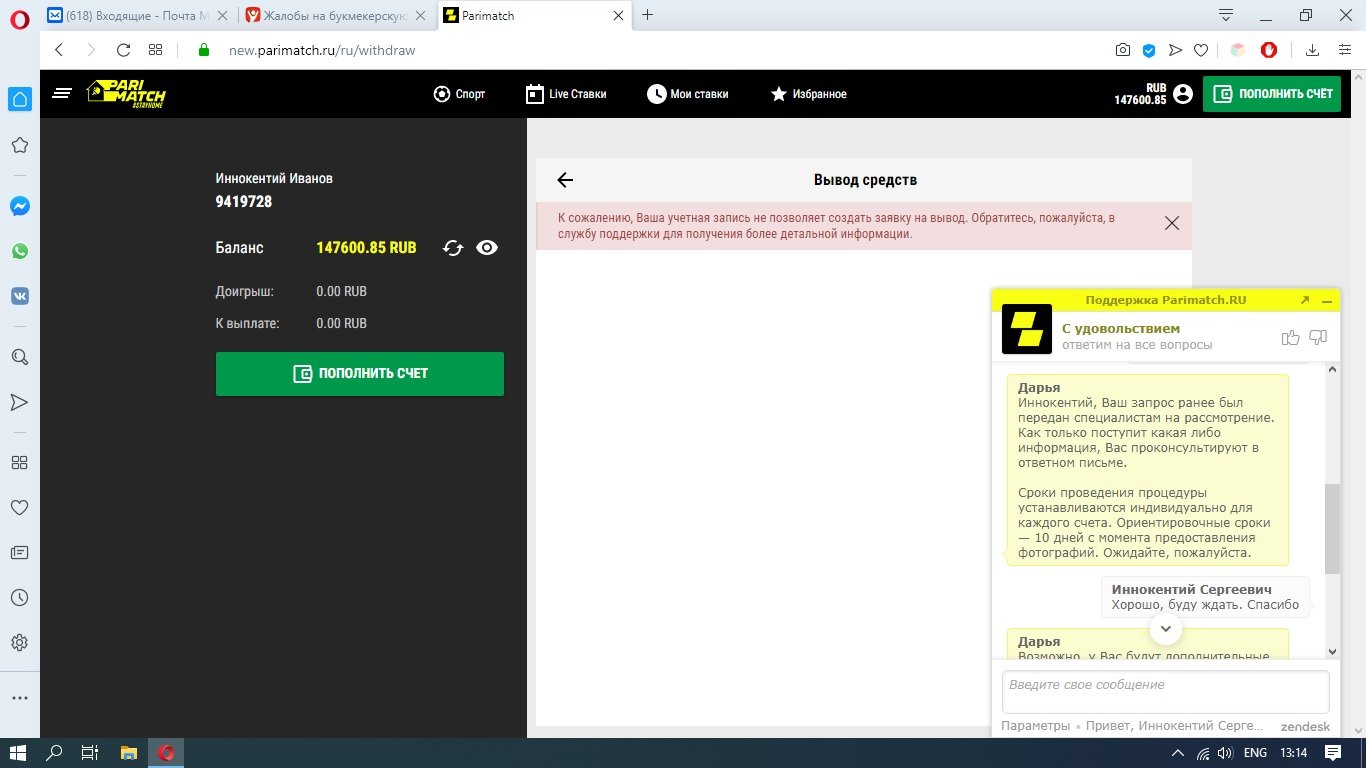Image resolution: width=1366 pixels, height=768 pixels.
Task: Minimize the Parimatch support chat widget
Action: point(1327,300)
